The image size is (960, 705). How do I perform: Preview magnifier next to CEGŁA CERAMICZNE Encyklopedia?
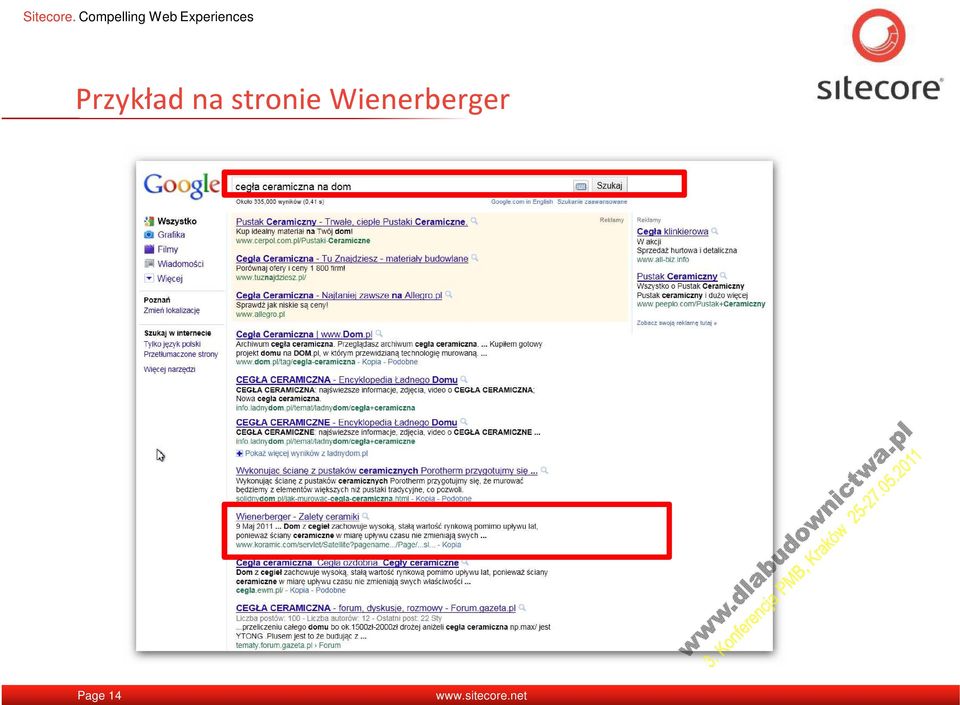(464, 422)
